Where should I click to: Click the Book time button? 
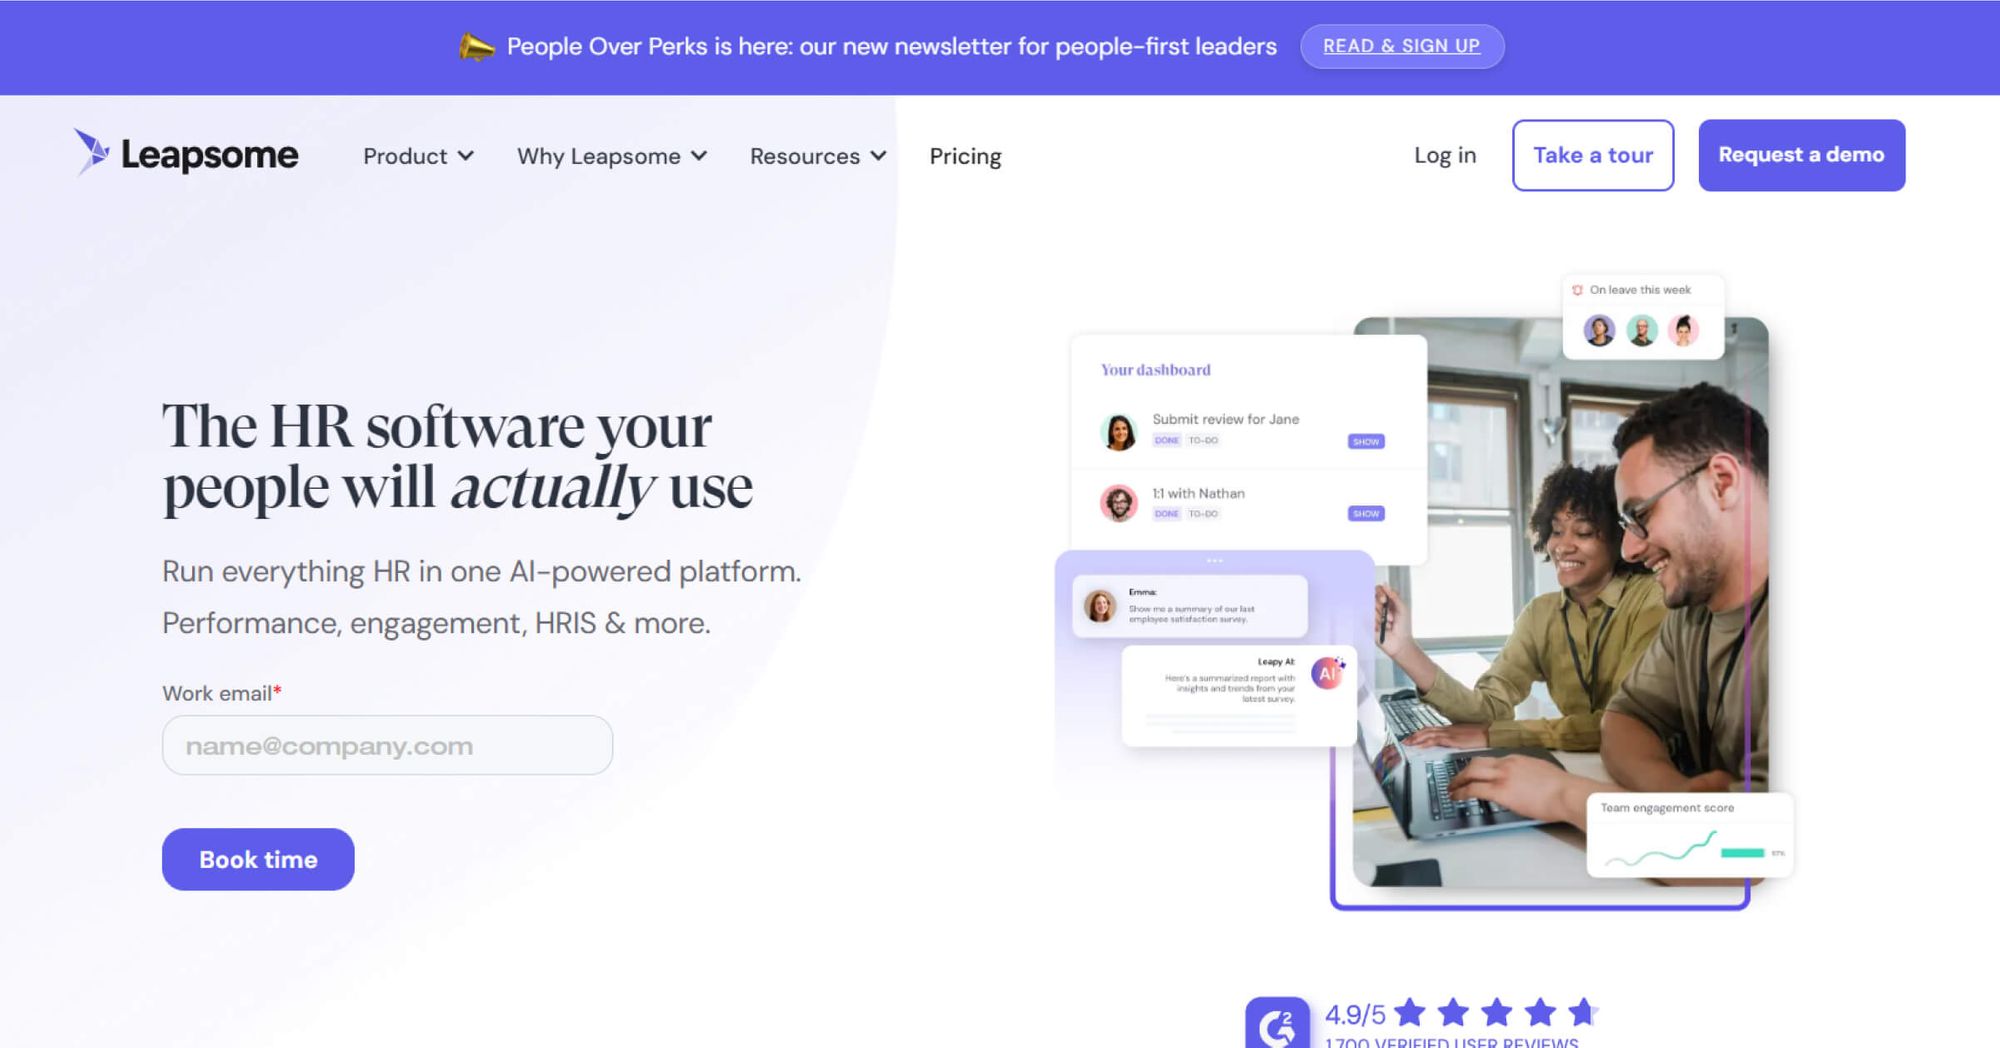(x=258, y=859)
